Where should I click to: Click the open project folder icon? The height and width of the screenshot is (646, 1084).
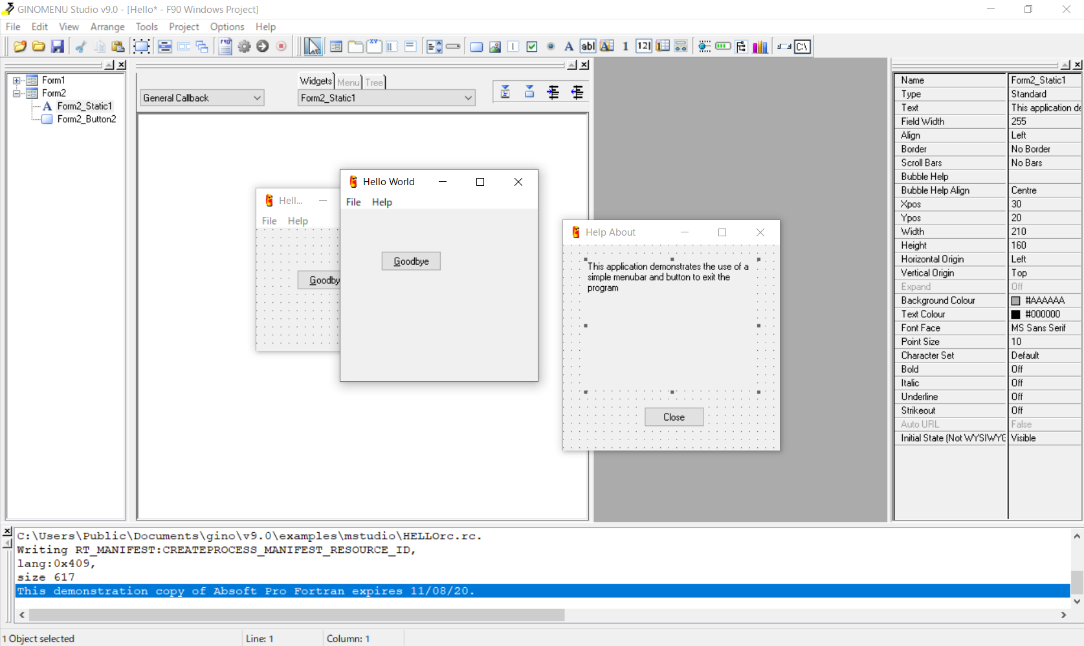[x=39, y=46]
